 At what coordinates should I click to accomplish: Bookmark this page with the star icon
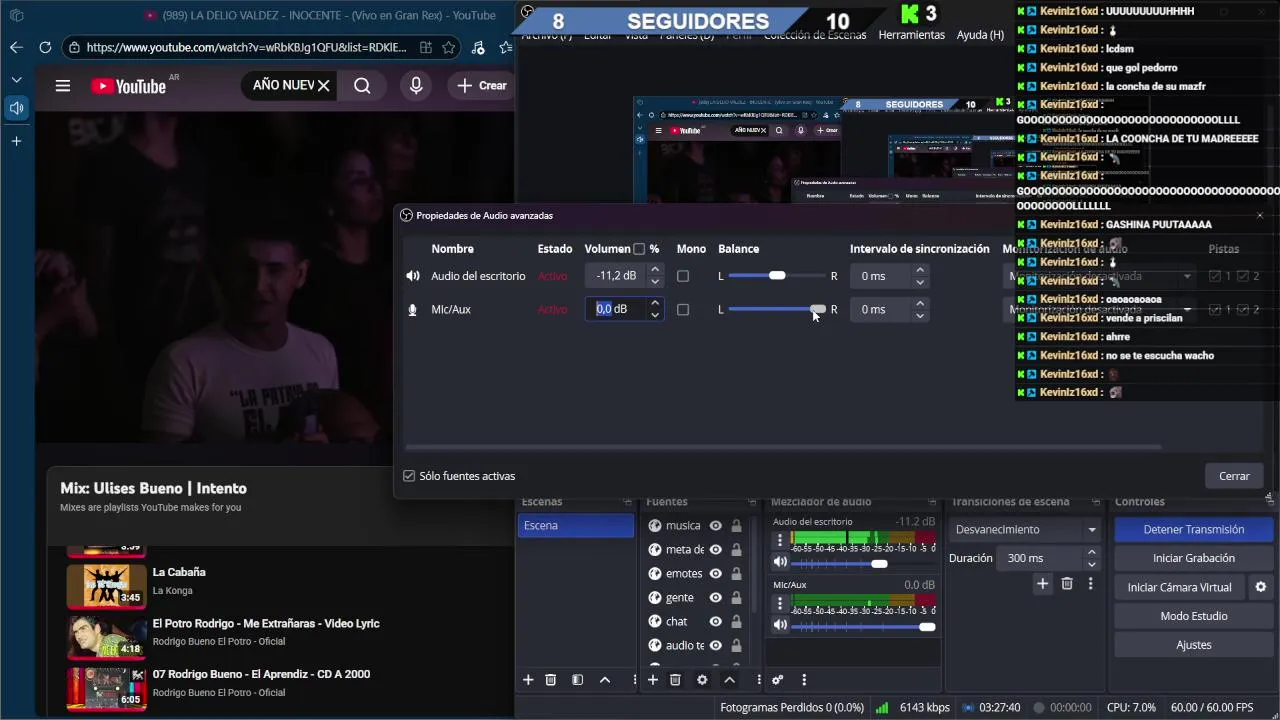tap(449, 47)
